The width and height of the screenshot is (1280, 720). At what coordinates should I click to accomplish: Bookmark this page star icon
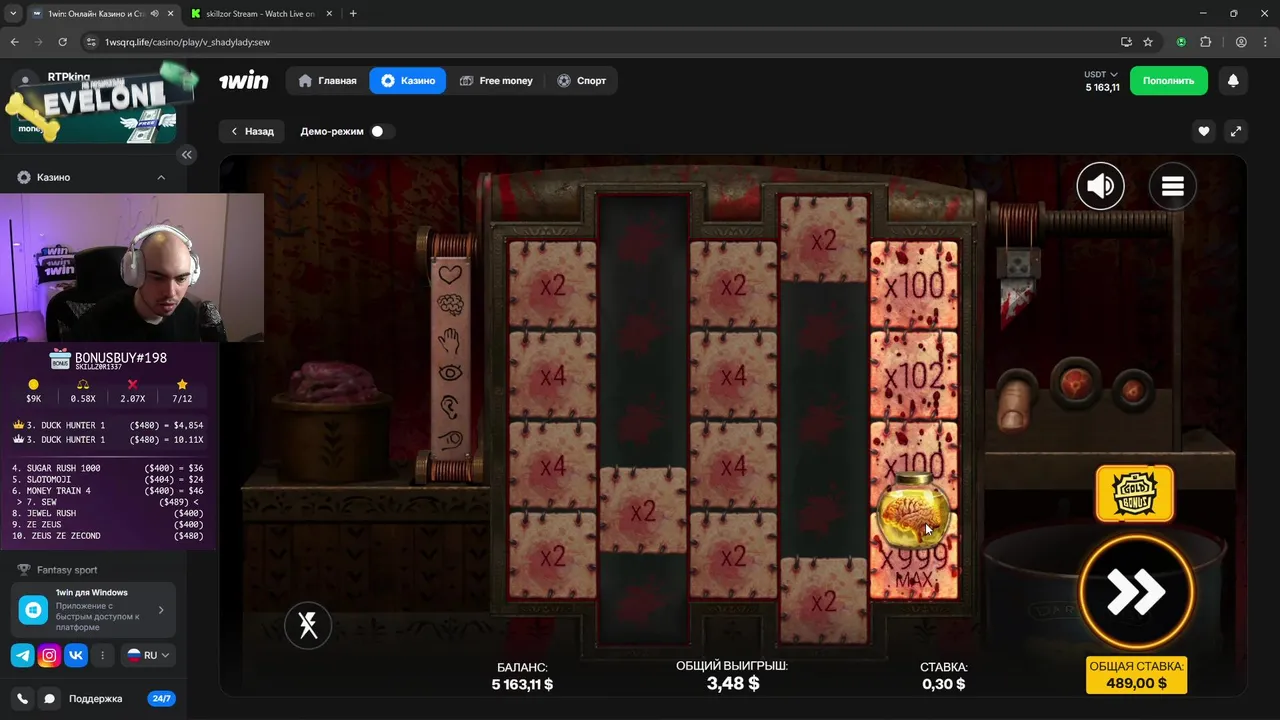pos(1148,42)
